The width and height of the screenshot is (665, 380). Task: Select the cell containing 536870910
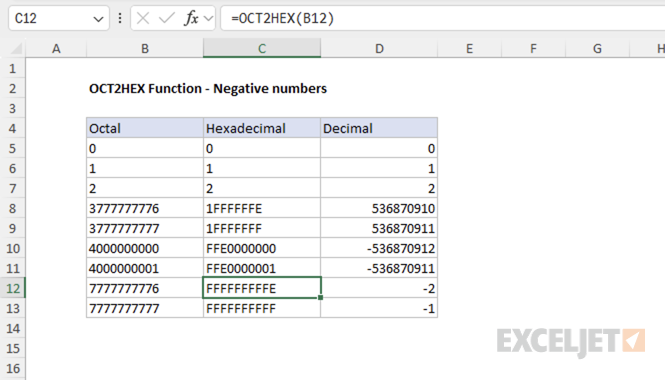pyautogui.click(x=379, y=208)
